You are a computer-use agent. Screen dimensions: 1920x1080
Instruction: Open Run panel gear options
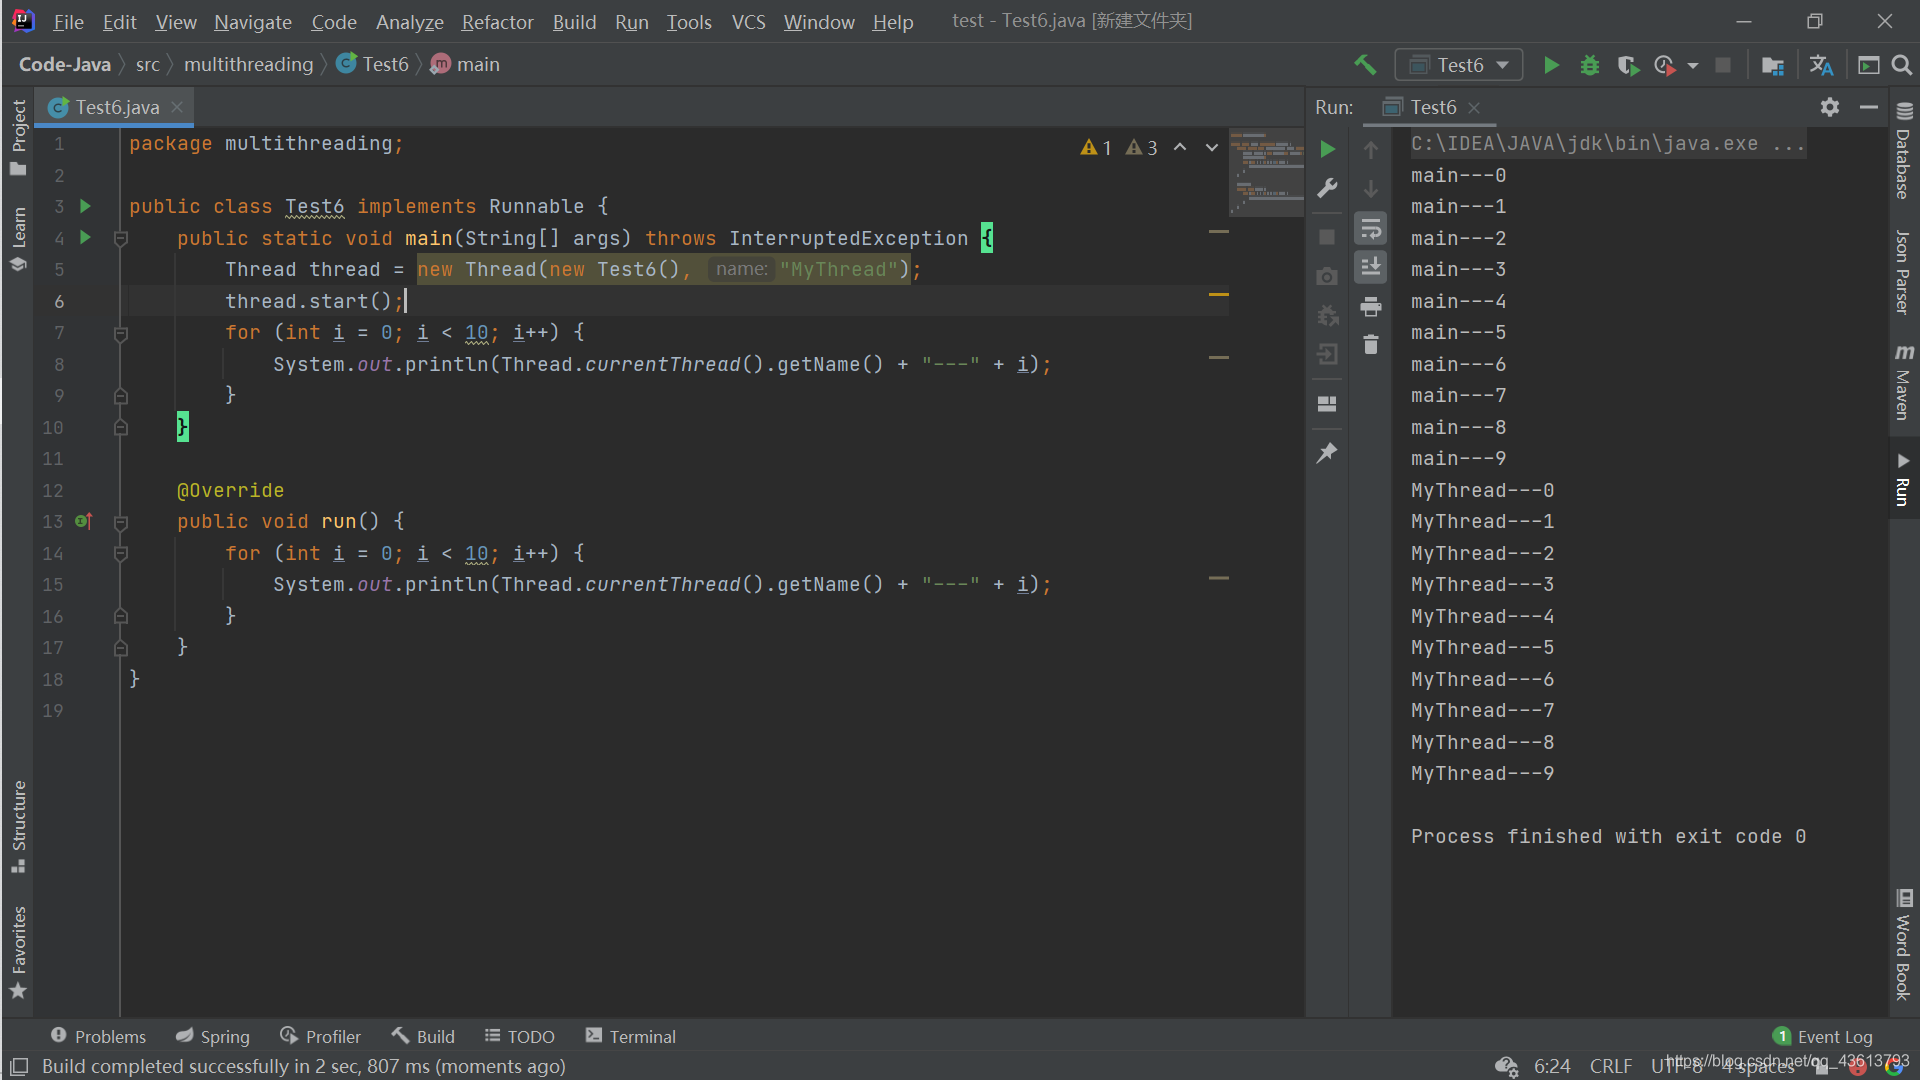click(x=1830, y=107)
